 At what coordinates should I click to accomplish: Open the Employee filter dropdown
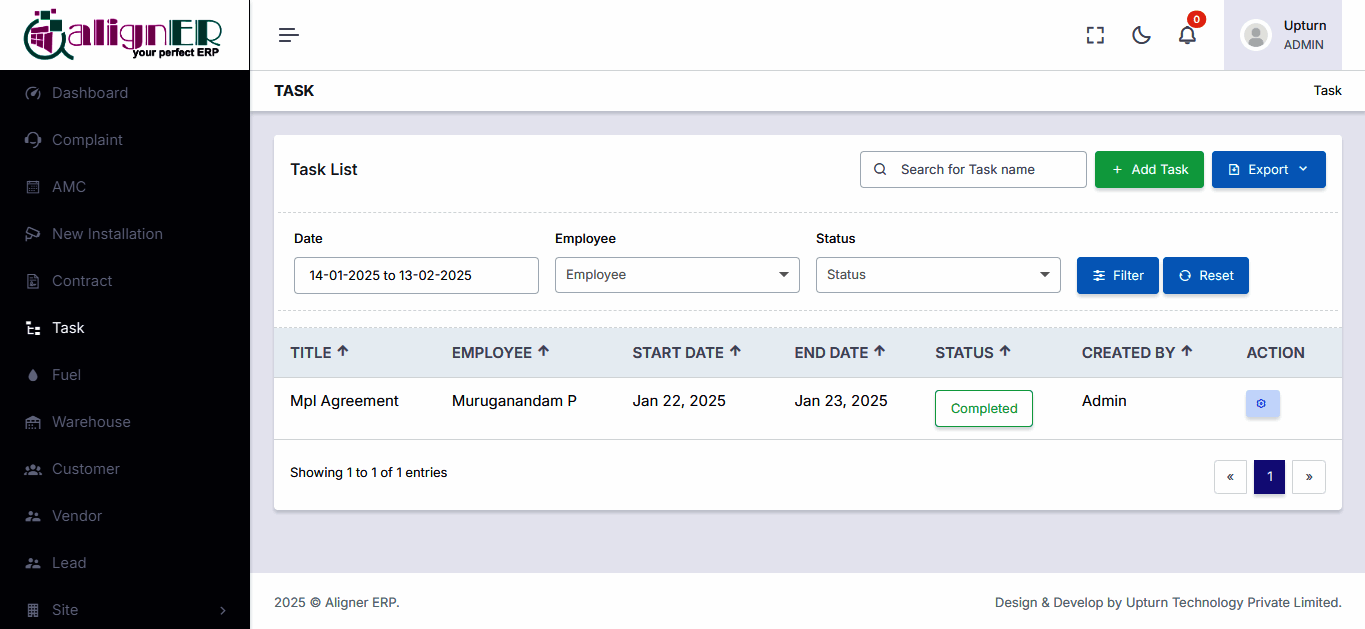[677, 275]
